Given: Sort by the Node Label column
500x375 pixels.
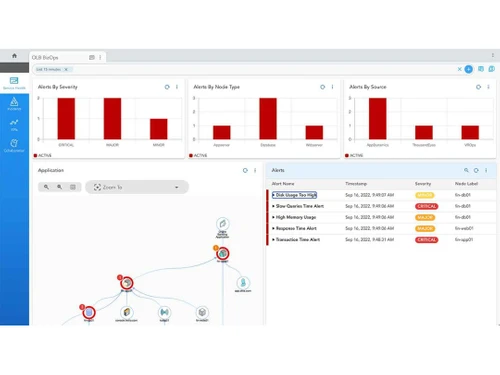Looking at the screenshot, I should [x=466, y=184].
